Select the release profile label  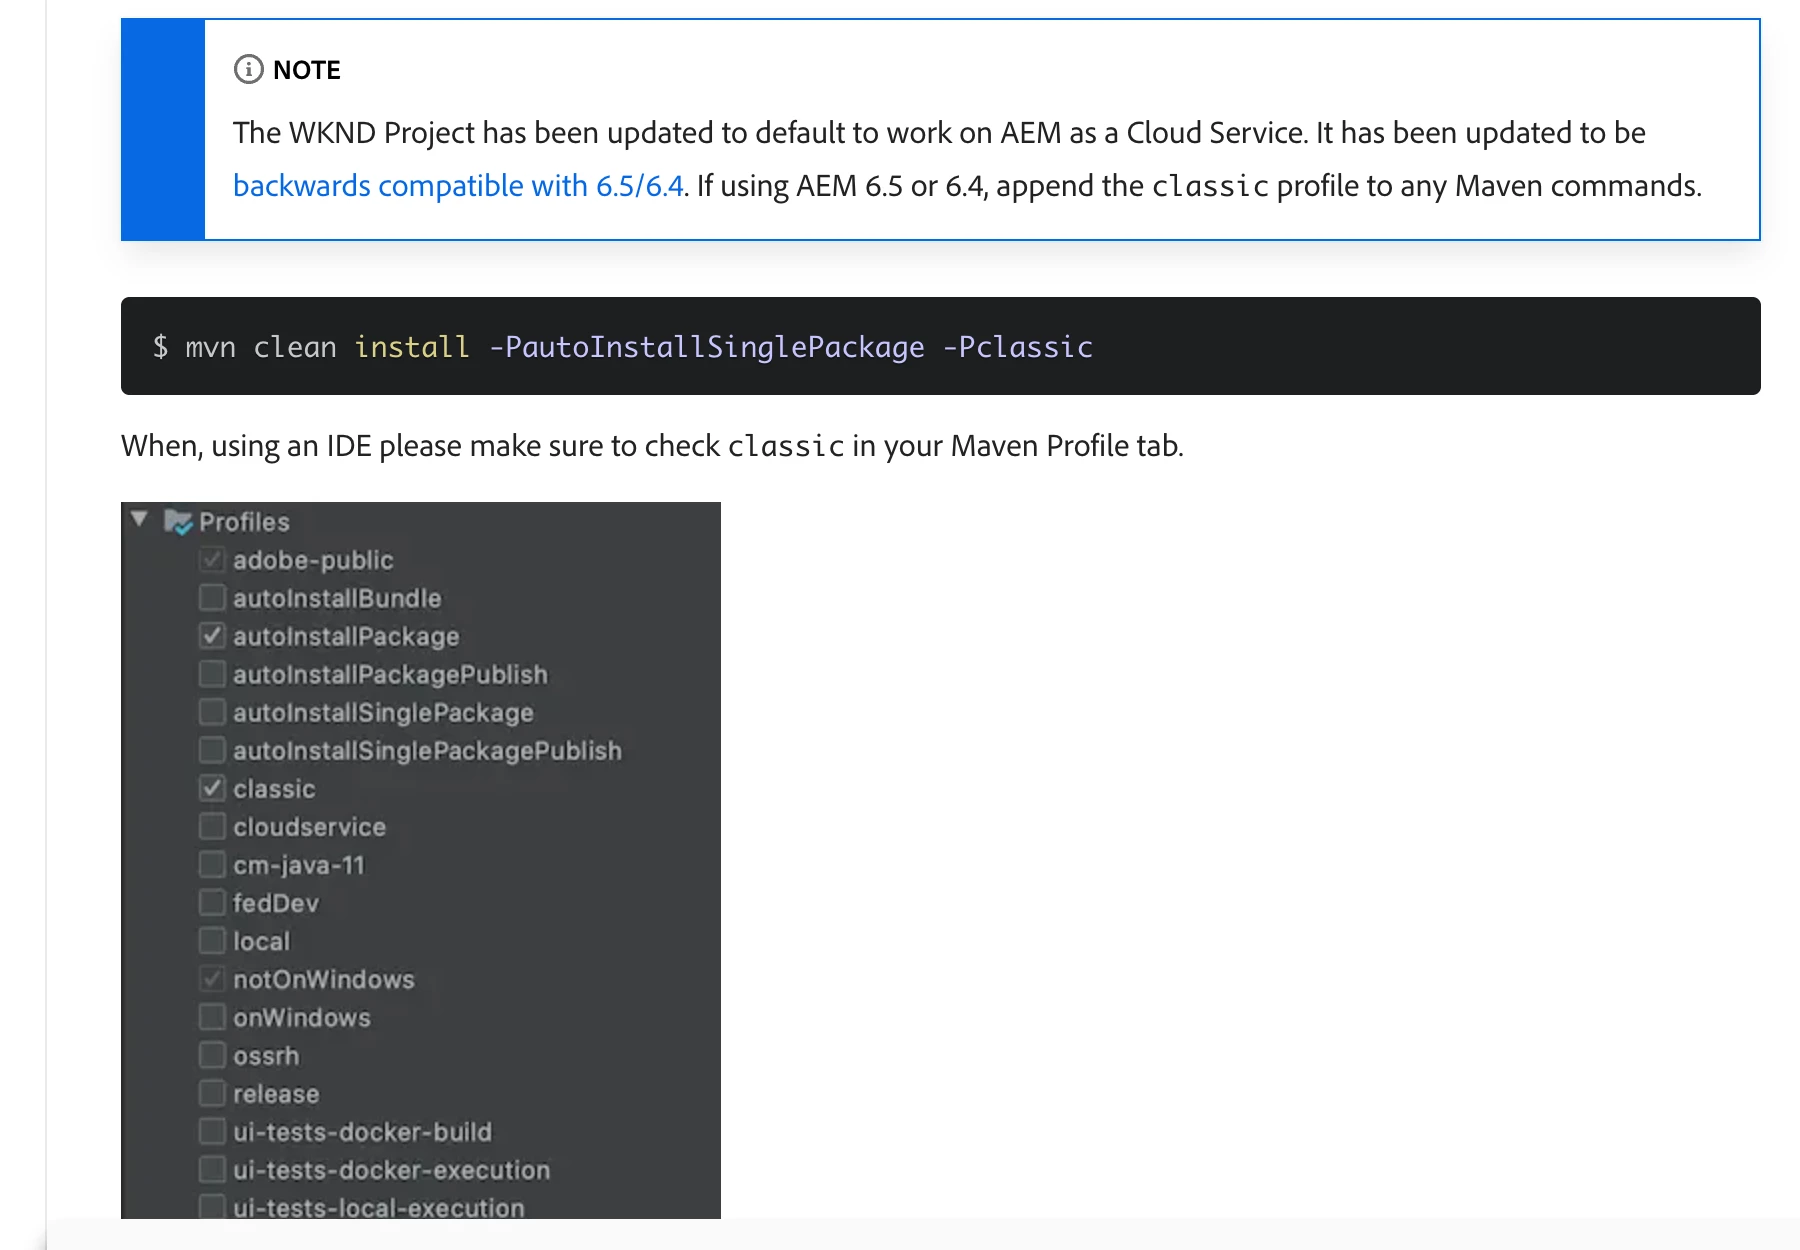click(276, 1094)
